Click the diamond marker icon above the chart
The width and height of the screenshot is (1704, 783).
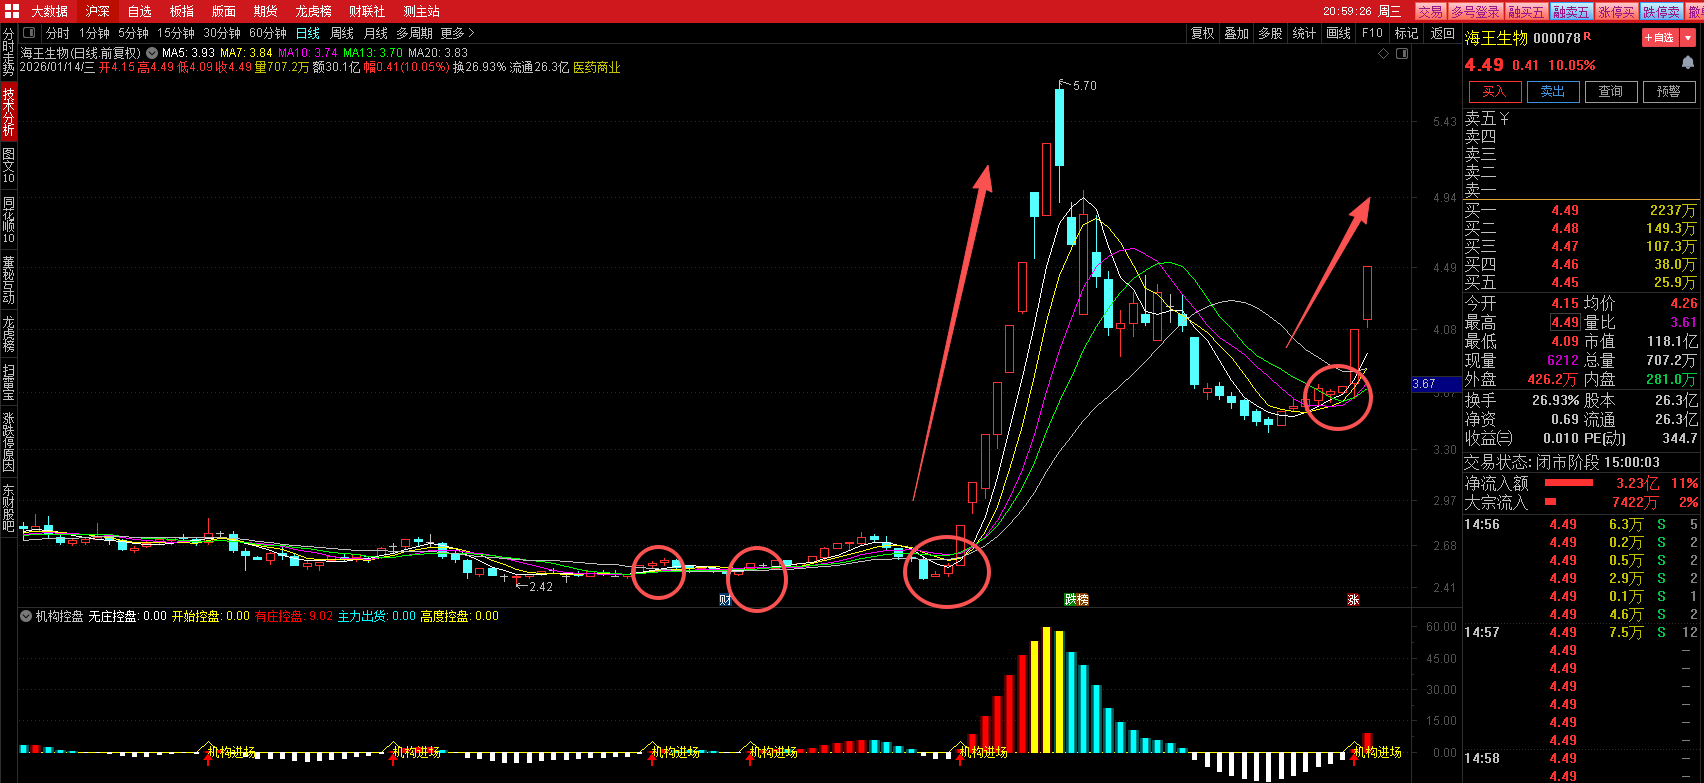pos(1384,53)
